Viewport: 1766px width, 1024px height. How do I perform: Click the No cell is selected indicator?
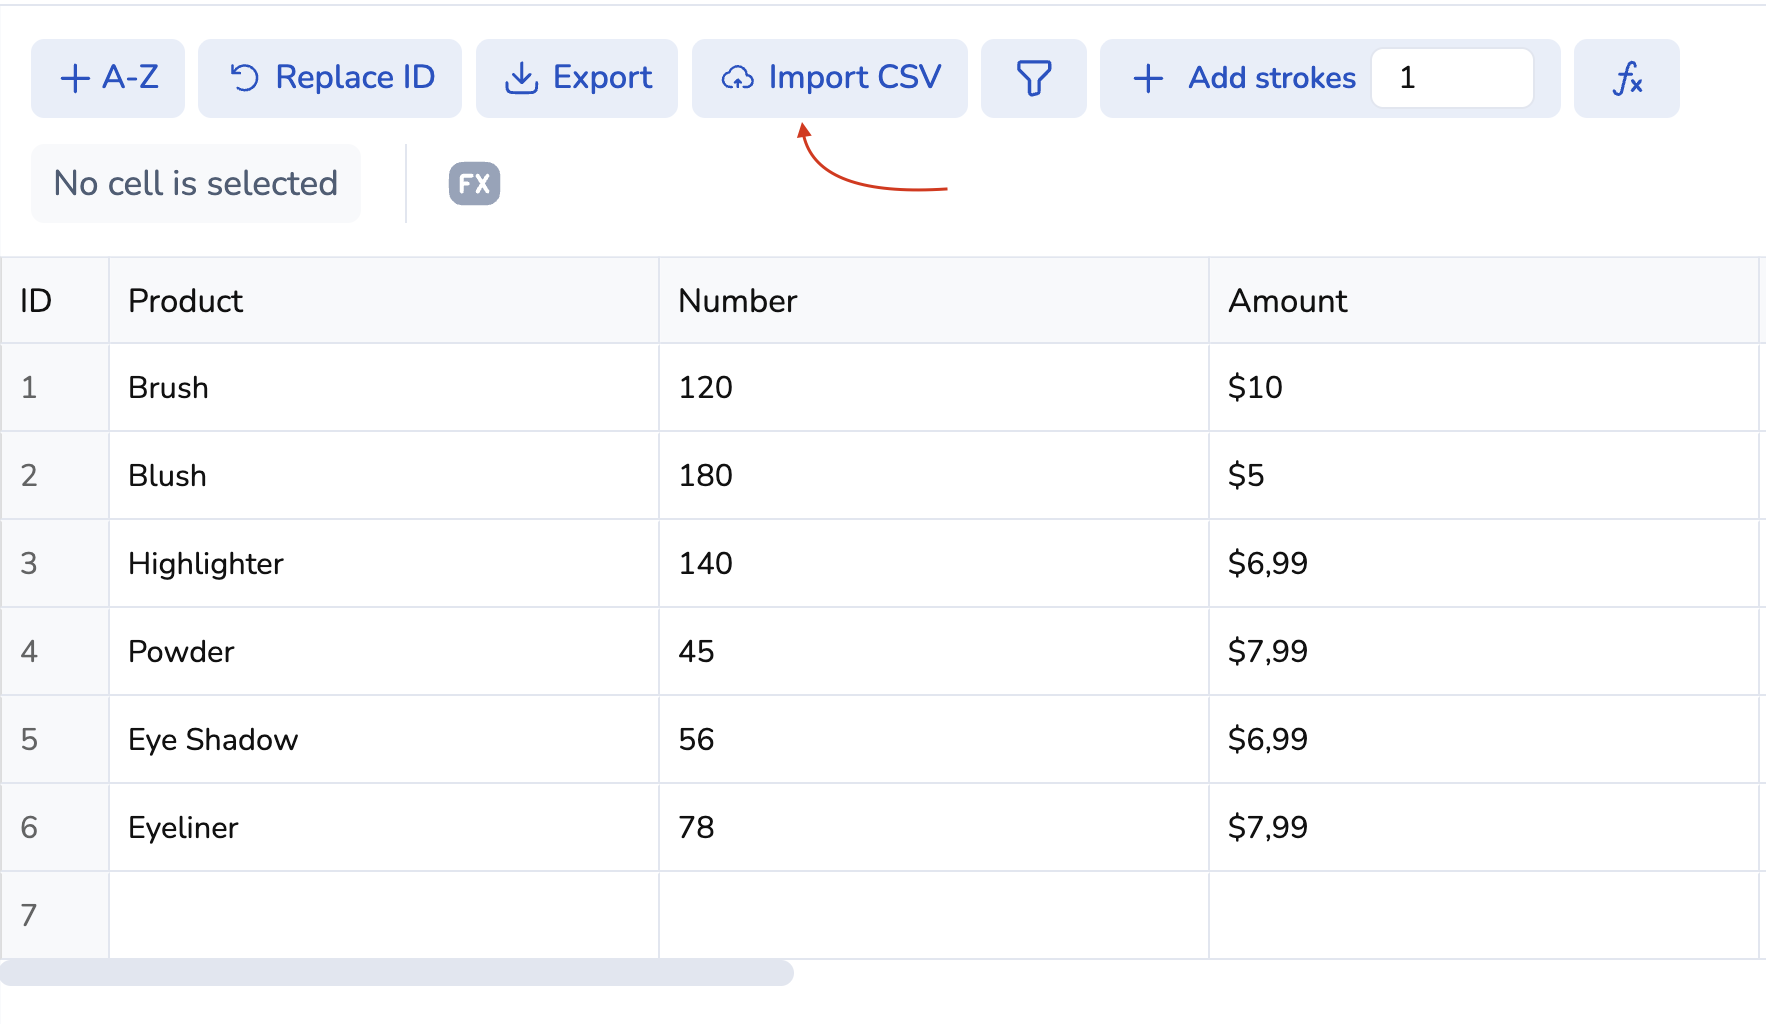click(x=196, y=184)
